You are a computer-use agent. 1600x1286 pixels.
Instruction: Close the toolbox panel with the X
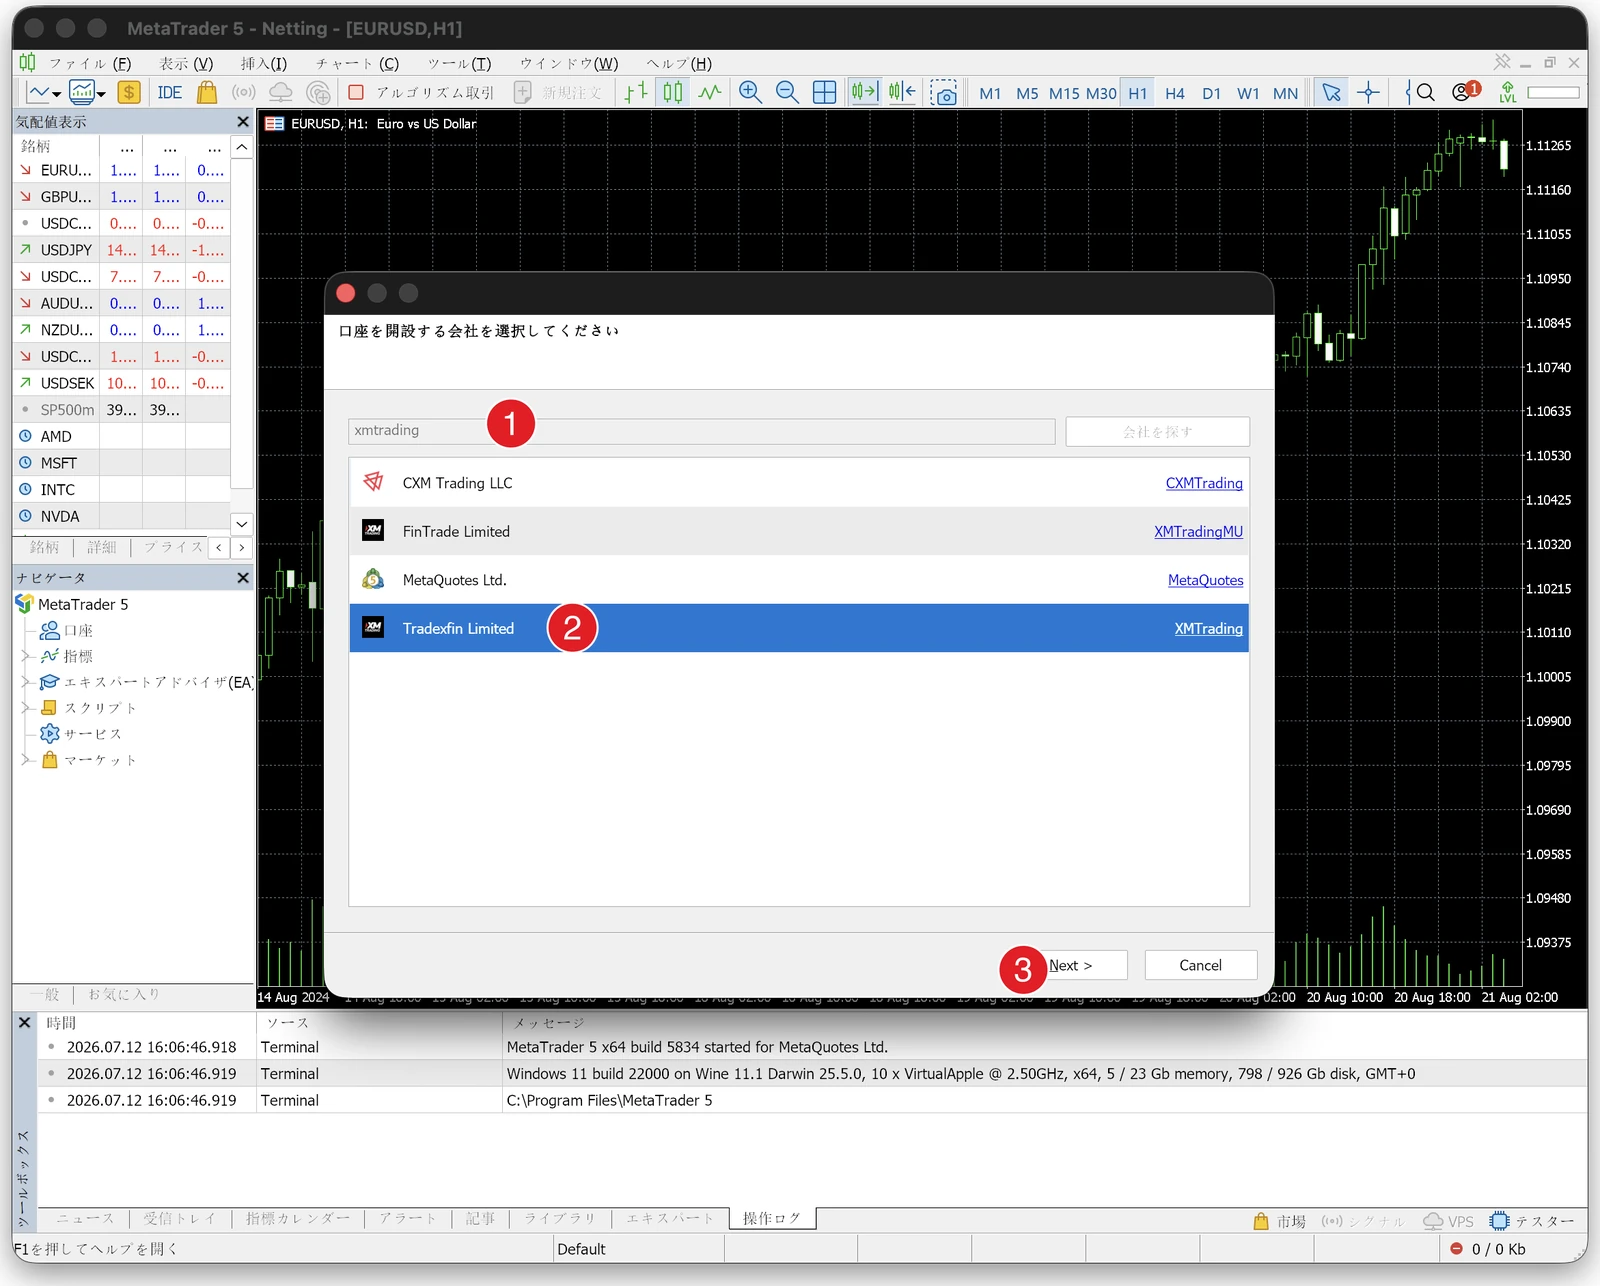(x=25, y=1023)
